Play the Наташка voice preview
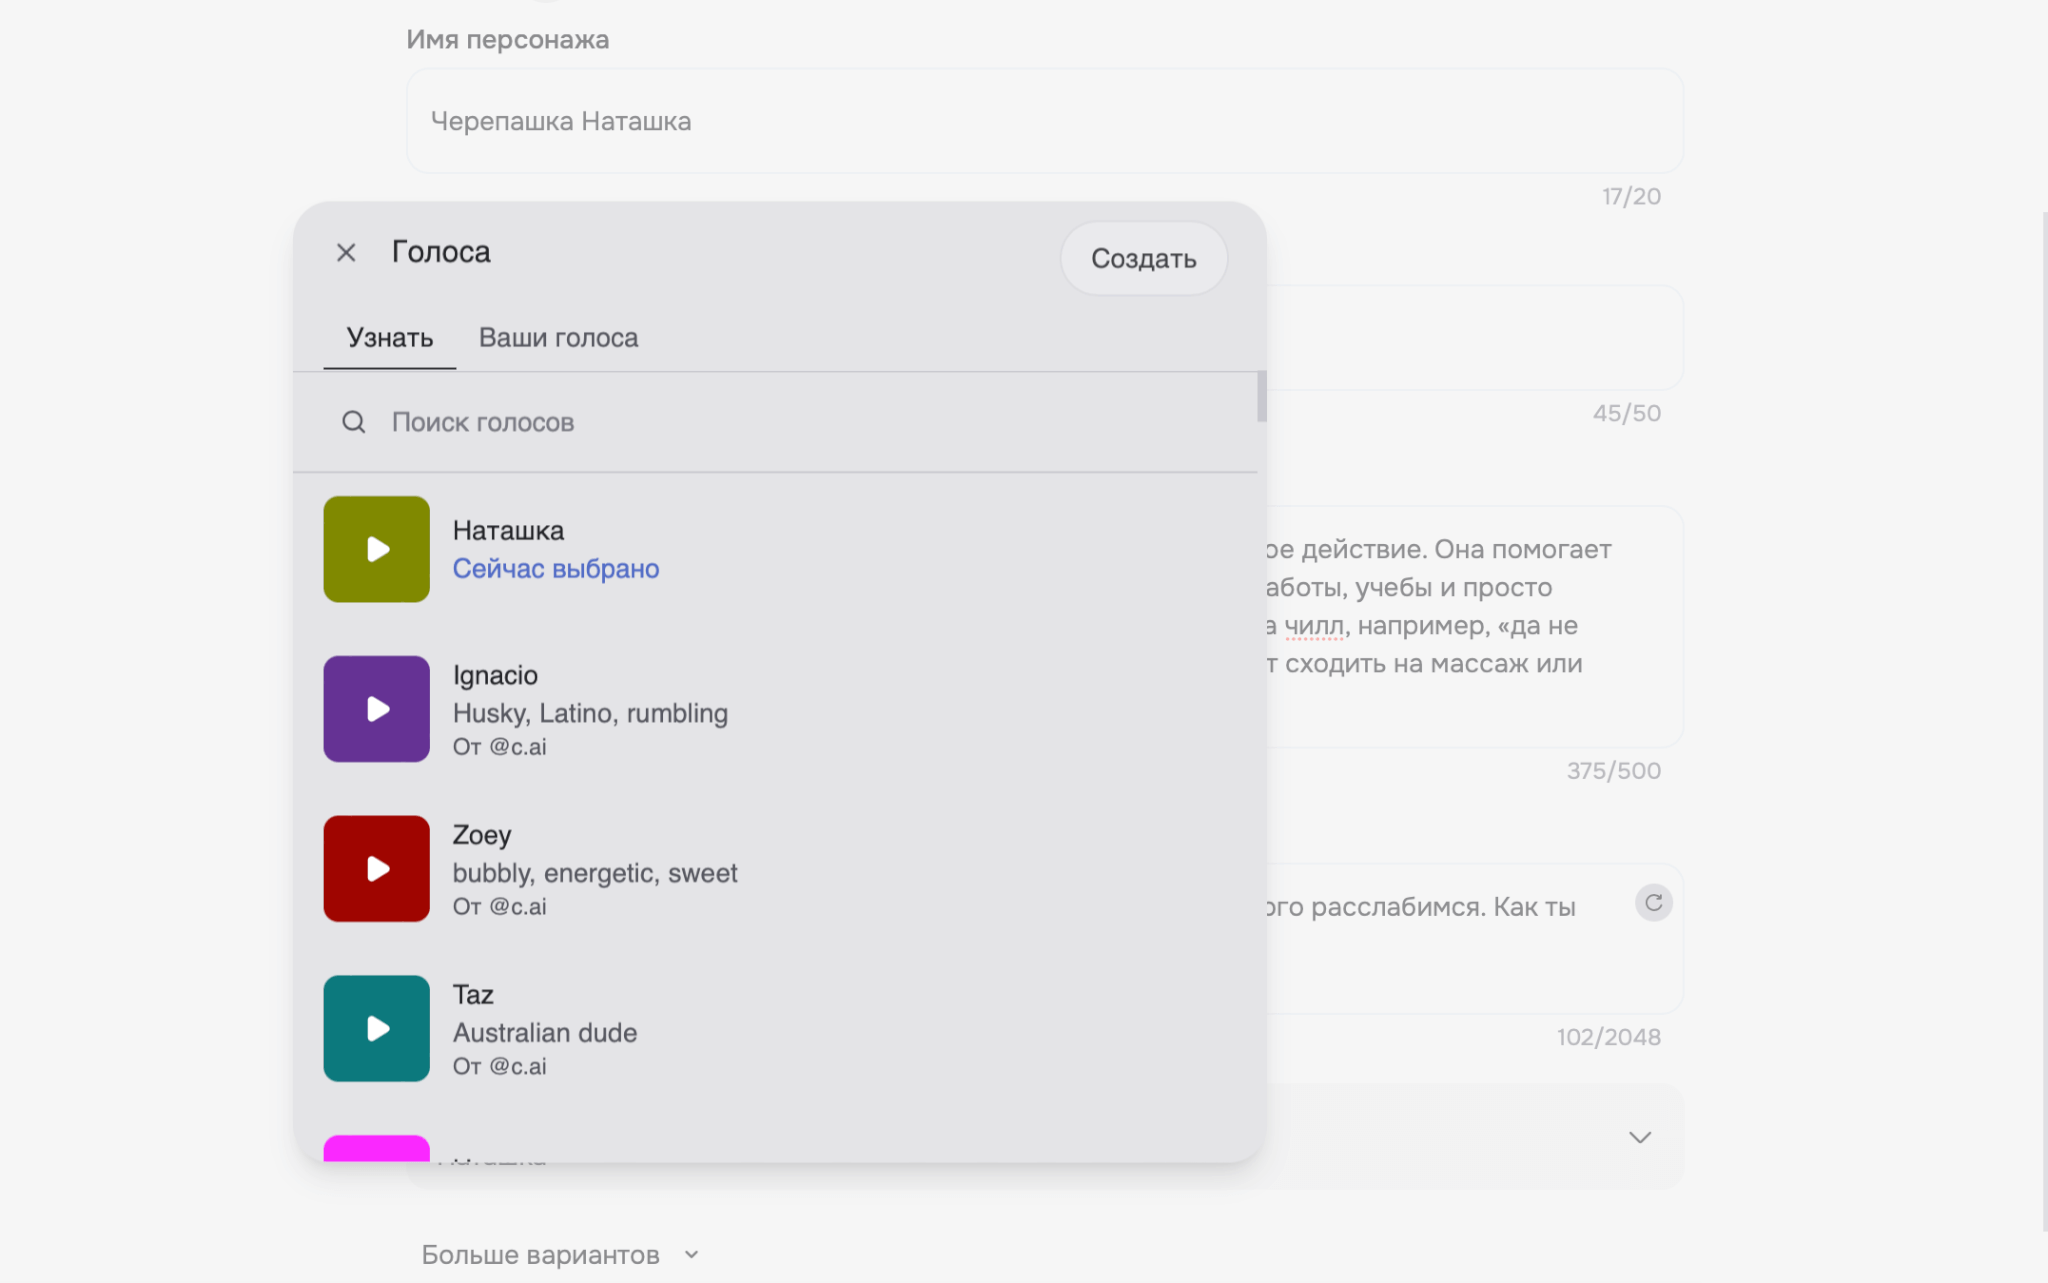The image size is (2048, 1283). coord(376,549)
